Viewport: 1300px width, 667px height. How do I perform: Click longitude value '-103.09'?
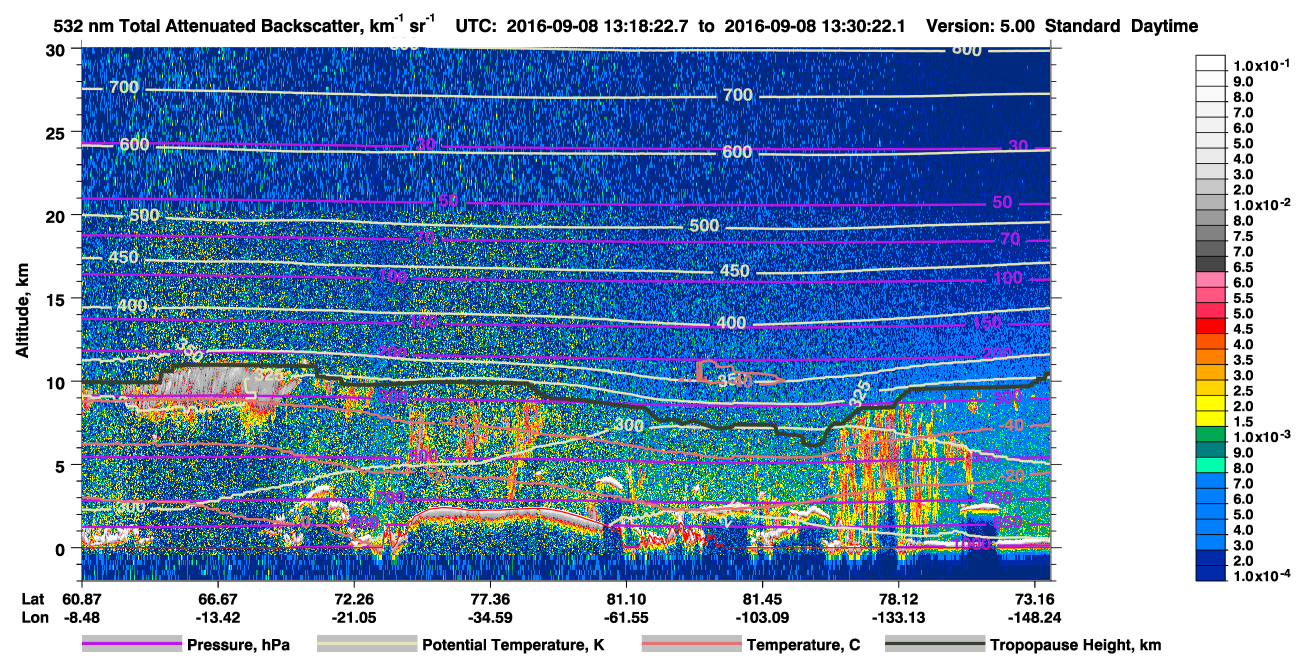[763, 618]
